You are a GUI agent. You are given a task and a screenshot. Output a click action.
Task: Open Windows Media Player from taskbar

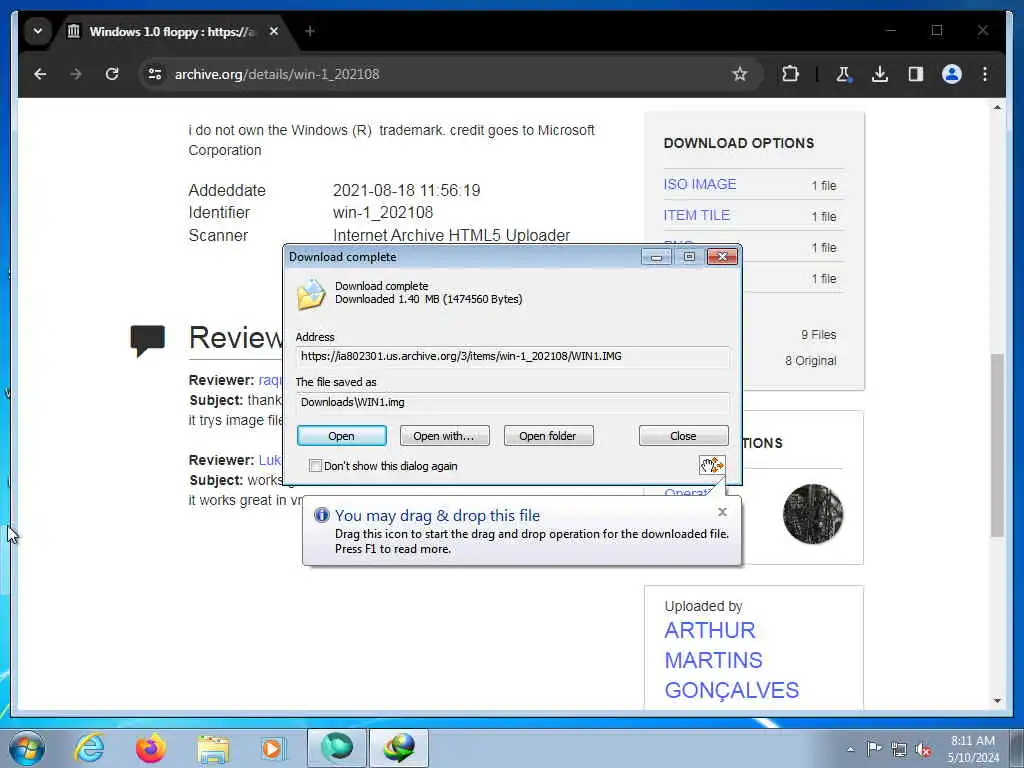[273, 748]
